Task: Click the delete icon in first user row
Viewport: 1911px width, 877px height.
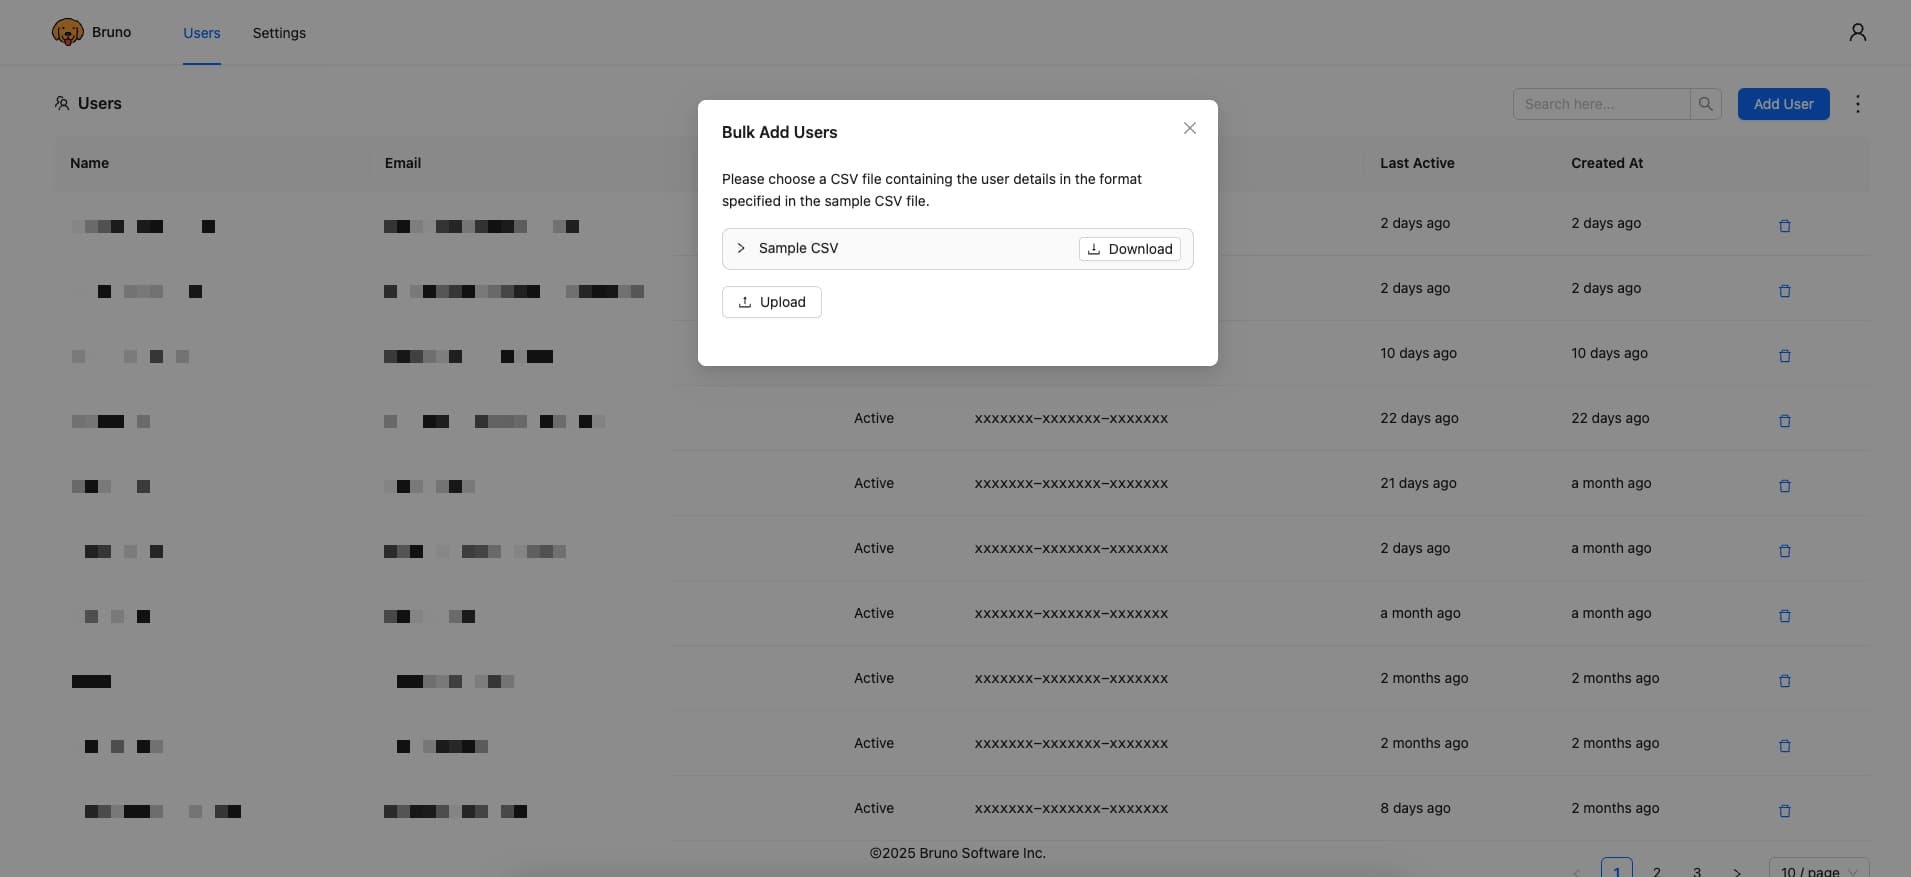Action: [1784, 226]
